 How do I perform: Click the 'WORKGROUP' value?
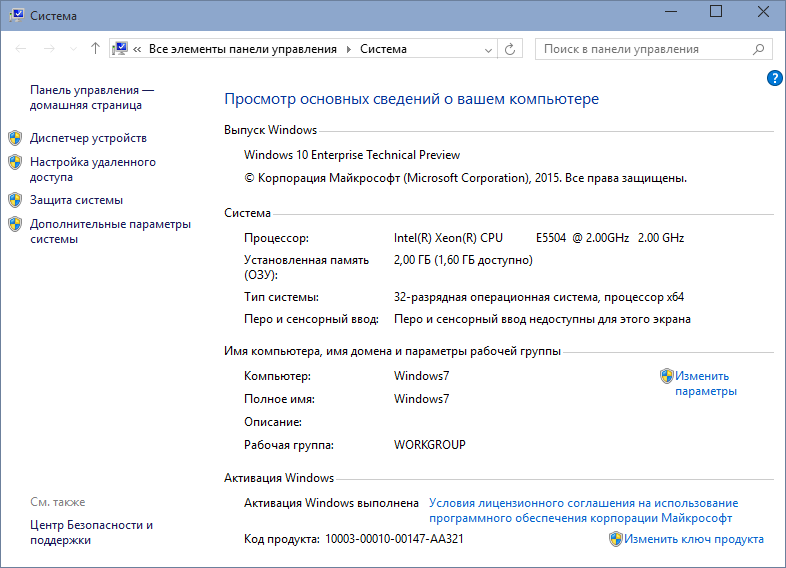[x=430, y=445]
